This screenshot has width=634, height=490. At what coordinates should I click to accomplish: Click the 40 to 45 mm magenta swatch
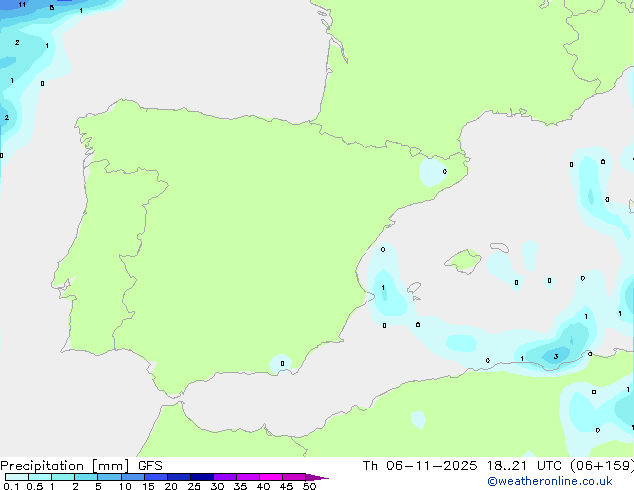[x=271, y=477]
